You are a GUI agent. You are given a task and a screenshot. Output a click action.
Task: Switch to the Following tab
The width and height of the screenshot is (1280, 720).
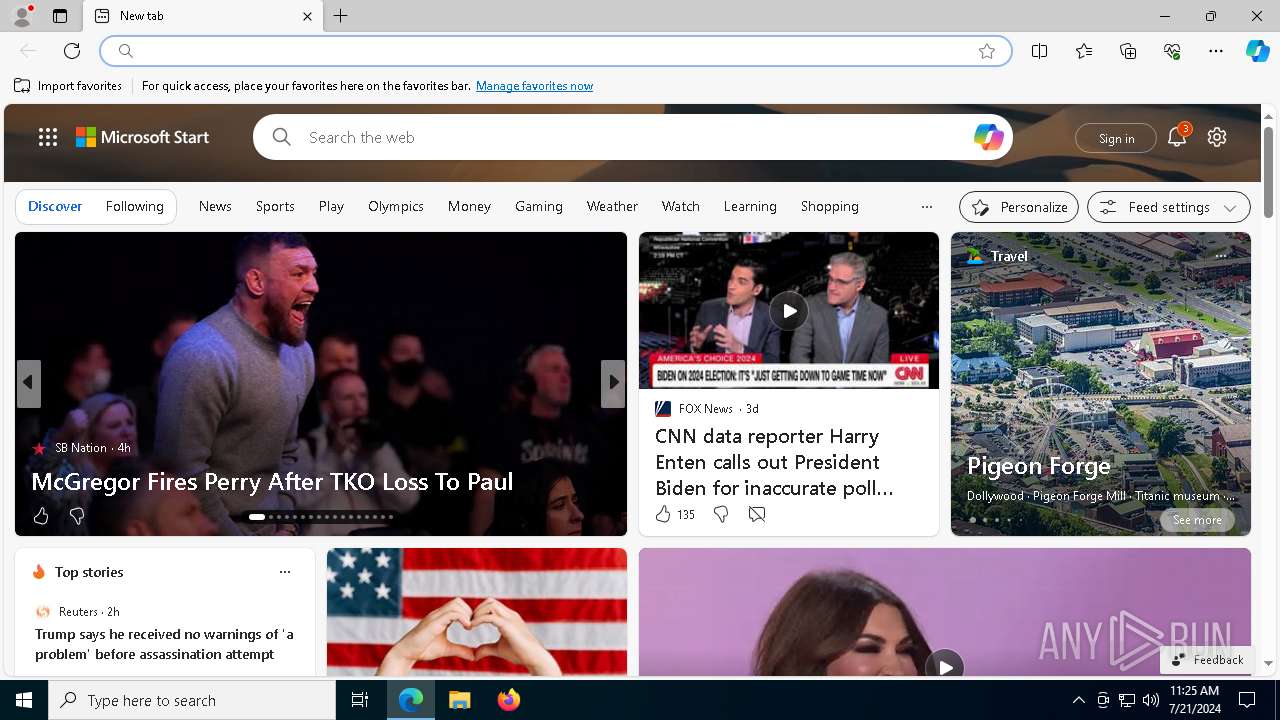point(135,206)
